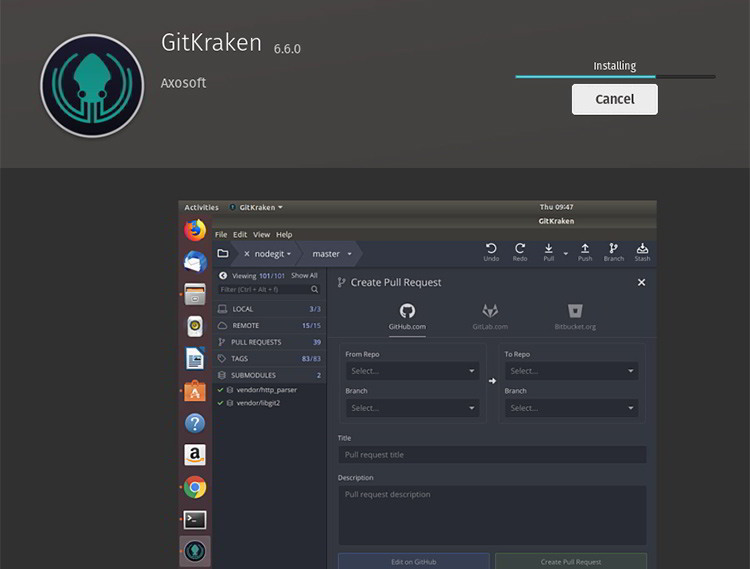
Task: Open the To Repo Branch dropdown
Action: (572, 408)
